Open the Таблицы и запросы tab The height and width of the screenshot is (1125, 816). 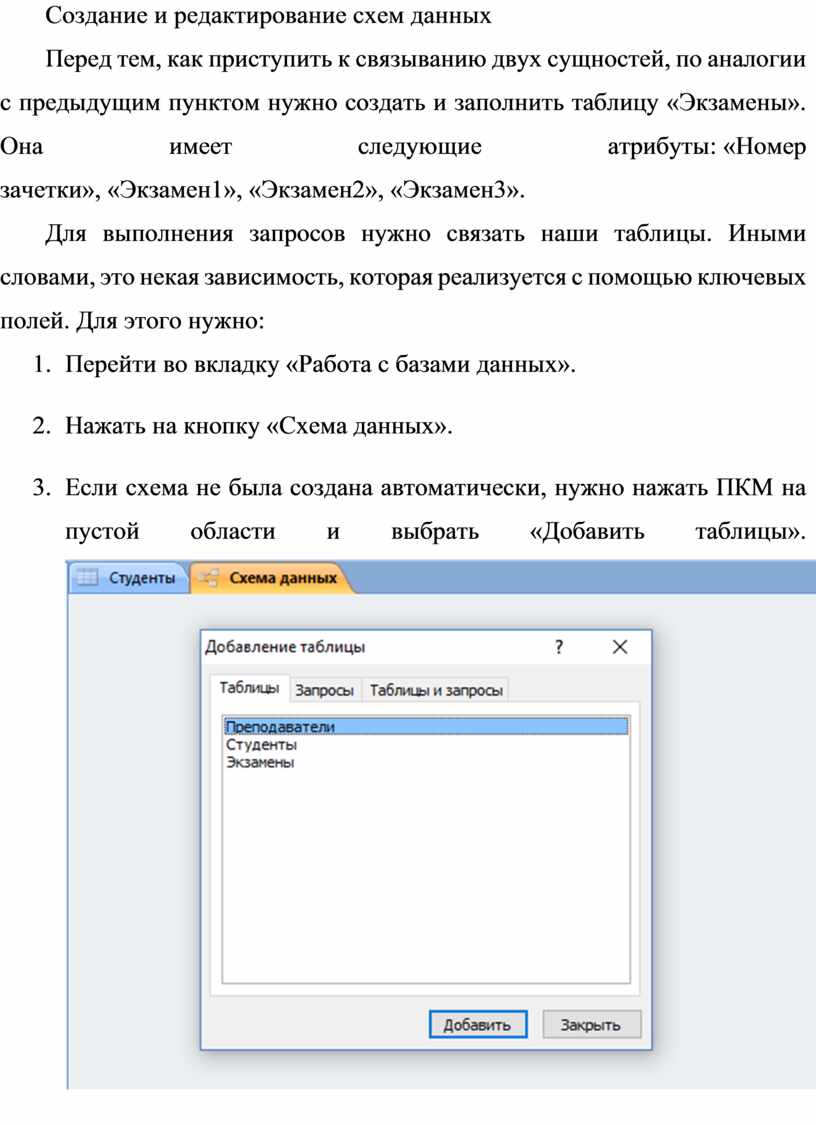436,690
